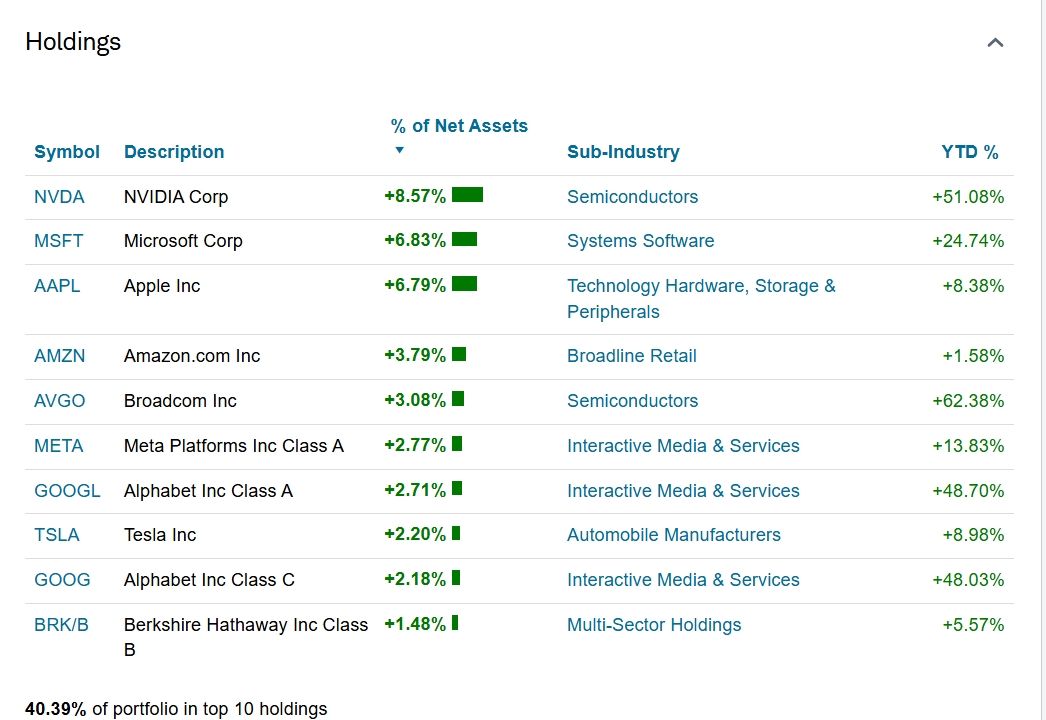The width and height of the screenshot is (1046, 720).
Task: Sort by % of Net Assets header
Action: click(459, 126)
